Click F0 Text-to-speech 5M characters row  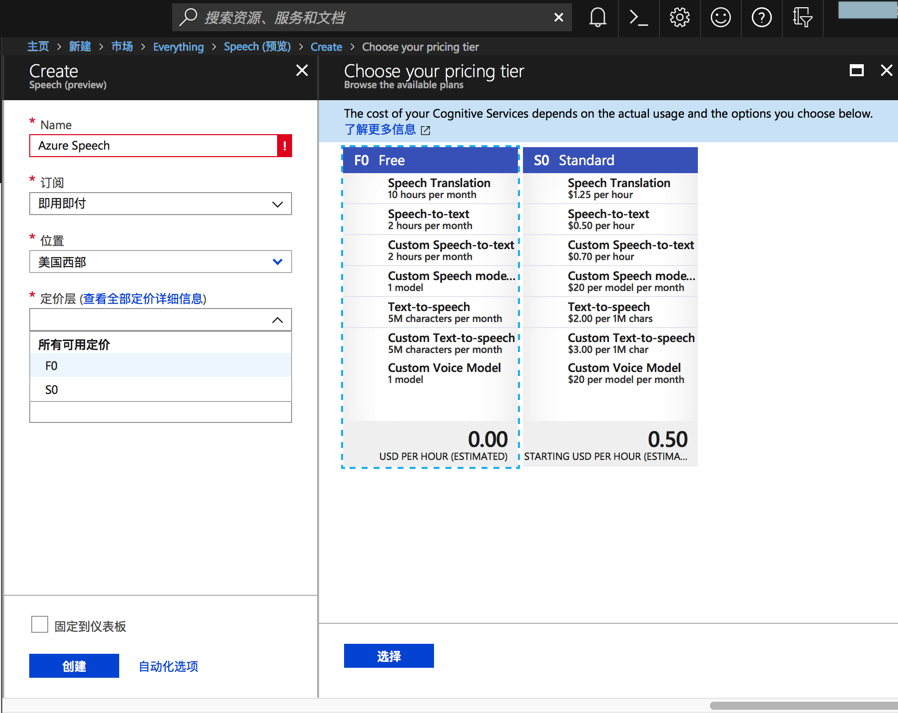coord(431,312)
